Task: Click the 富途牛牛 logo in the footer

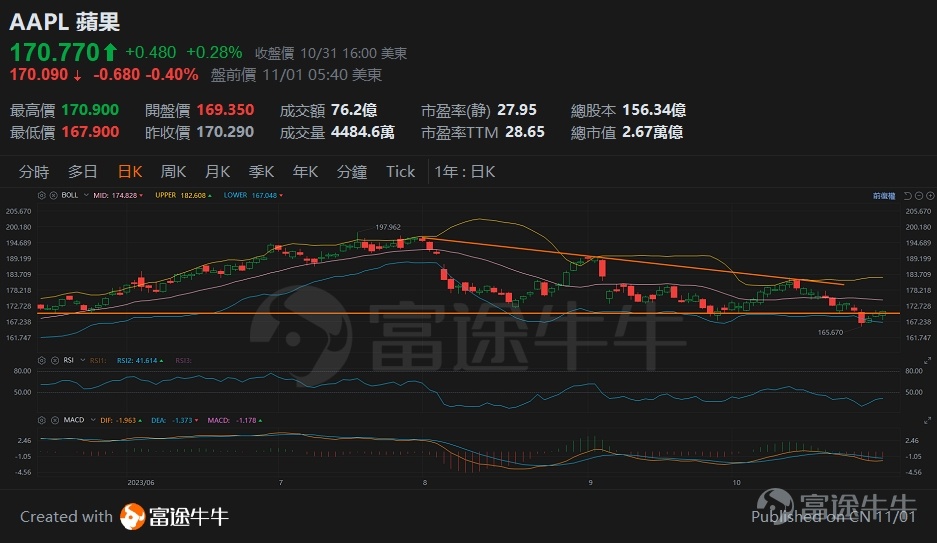Action: coord(174,517)
